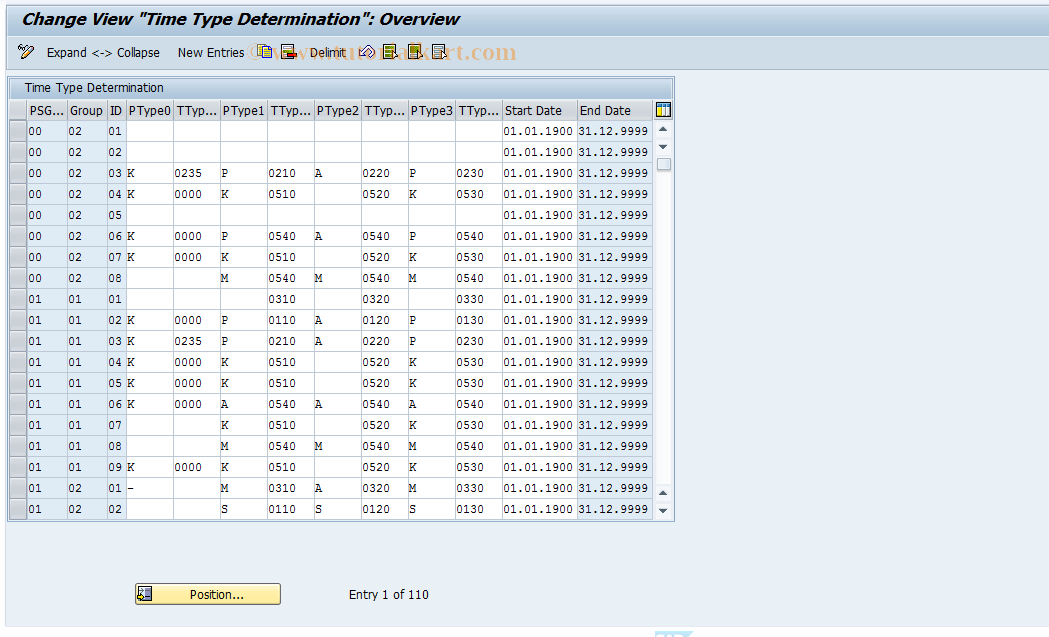The image size is (1049, 637).
Task: Click TType 0110 in row 01 01 02
Action: [290, 320]
